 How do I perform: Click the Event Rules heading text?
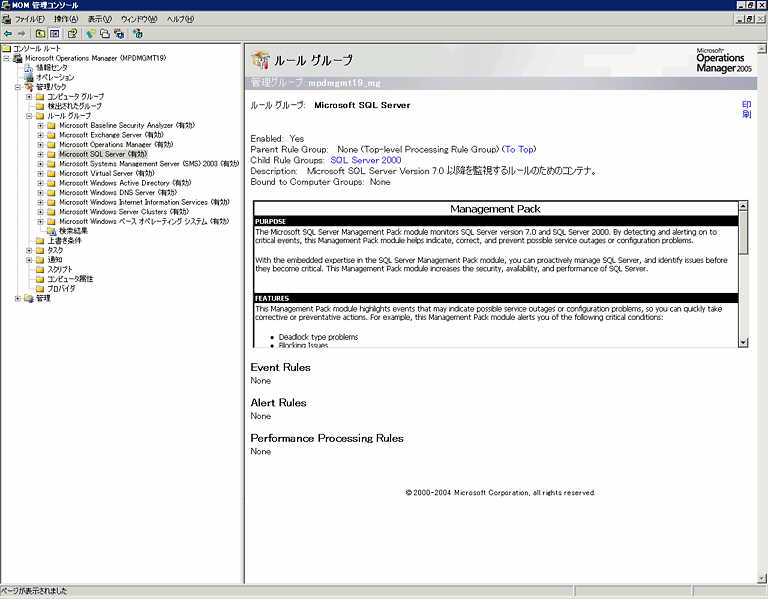click(x=281, y=367)
